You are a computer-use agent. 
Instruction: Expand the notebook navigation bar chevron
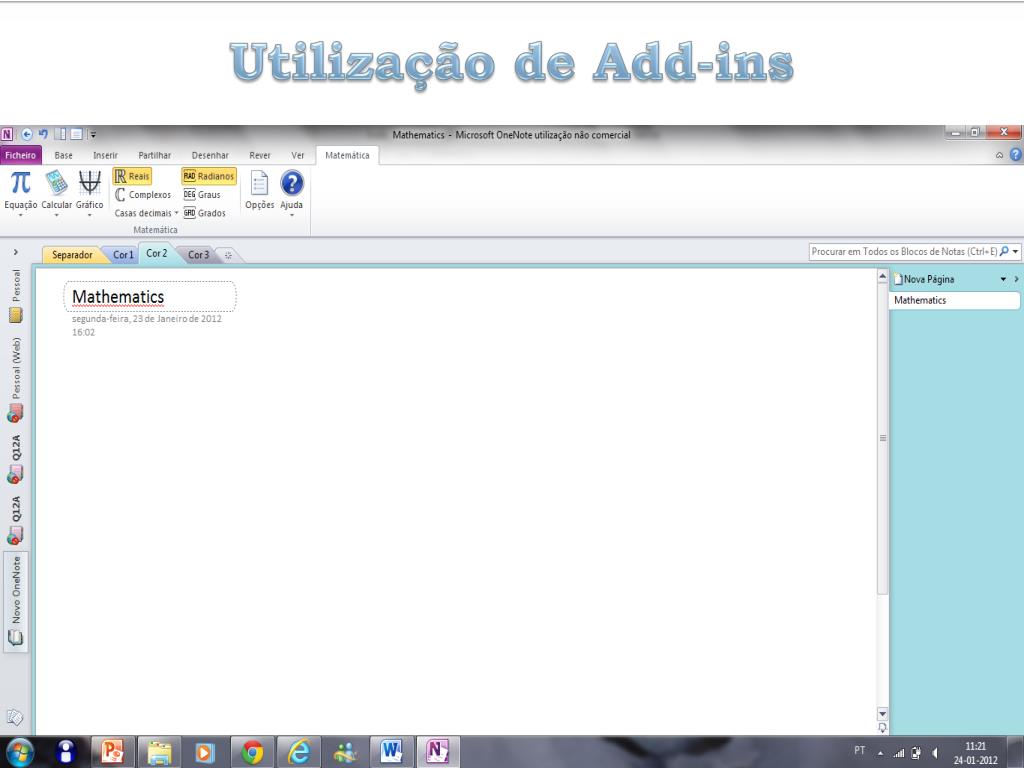16,252
